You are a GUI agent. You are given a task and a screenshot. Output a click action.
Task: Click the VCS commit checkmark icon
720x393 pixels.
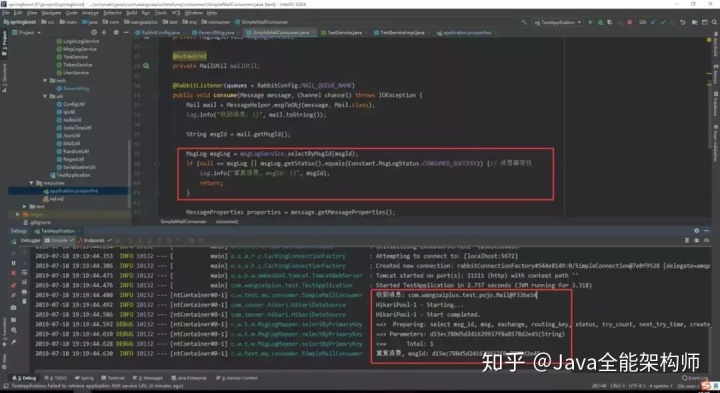663,22
